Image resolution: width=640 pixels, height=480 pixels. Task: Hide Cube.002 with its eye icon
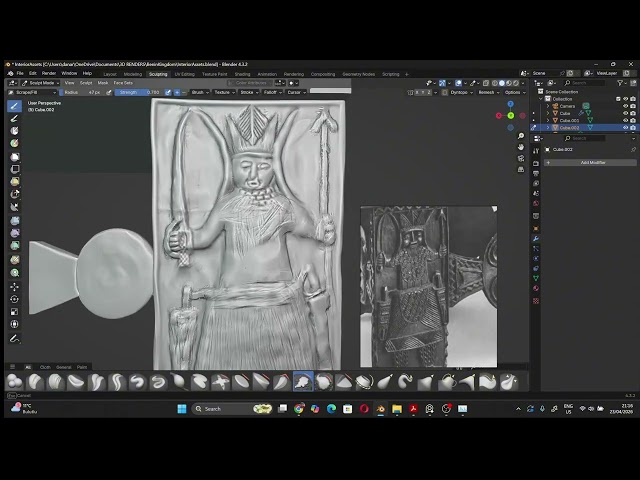tap(625, 128)
